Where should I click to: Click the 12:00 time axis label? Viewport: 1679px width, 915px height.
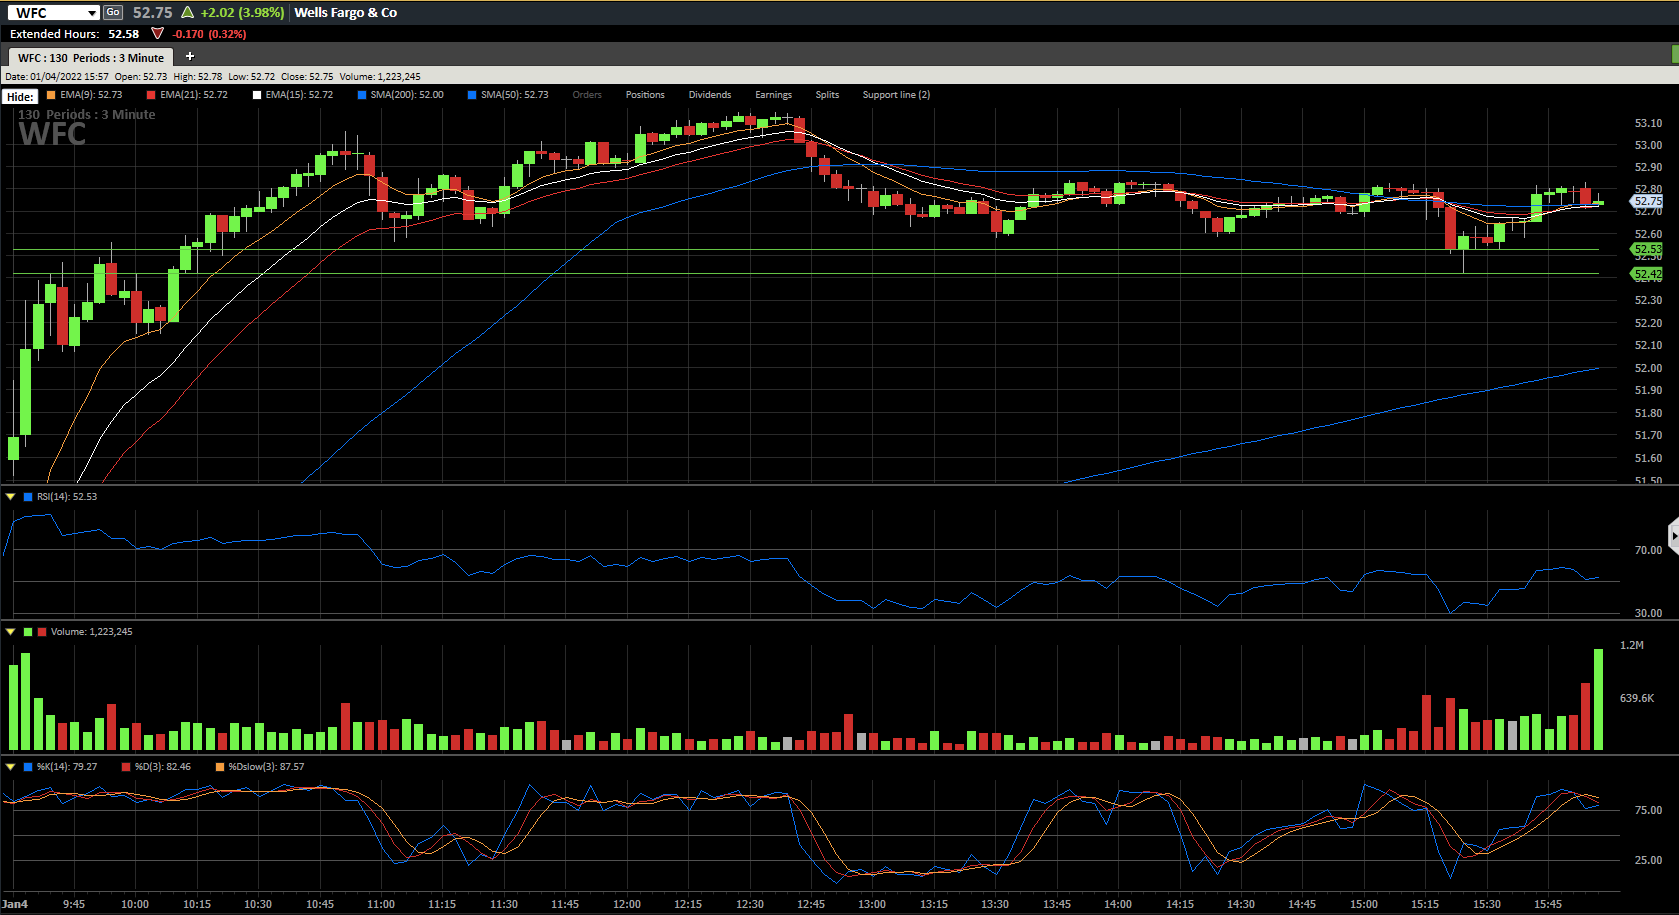tap(627, 904)
